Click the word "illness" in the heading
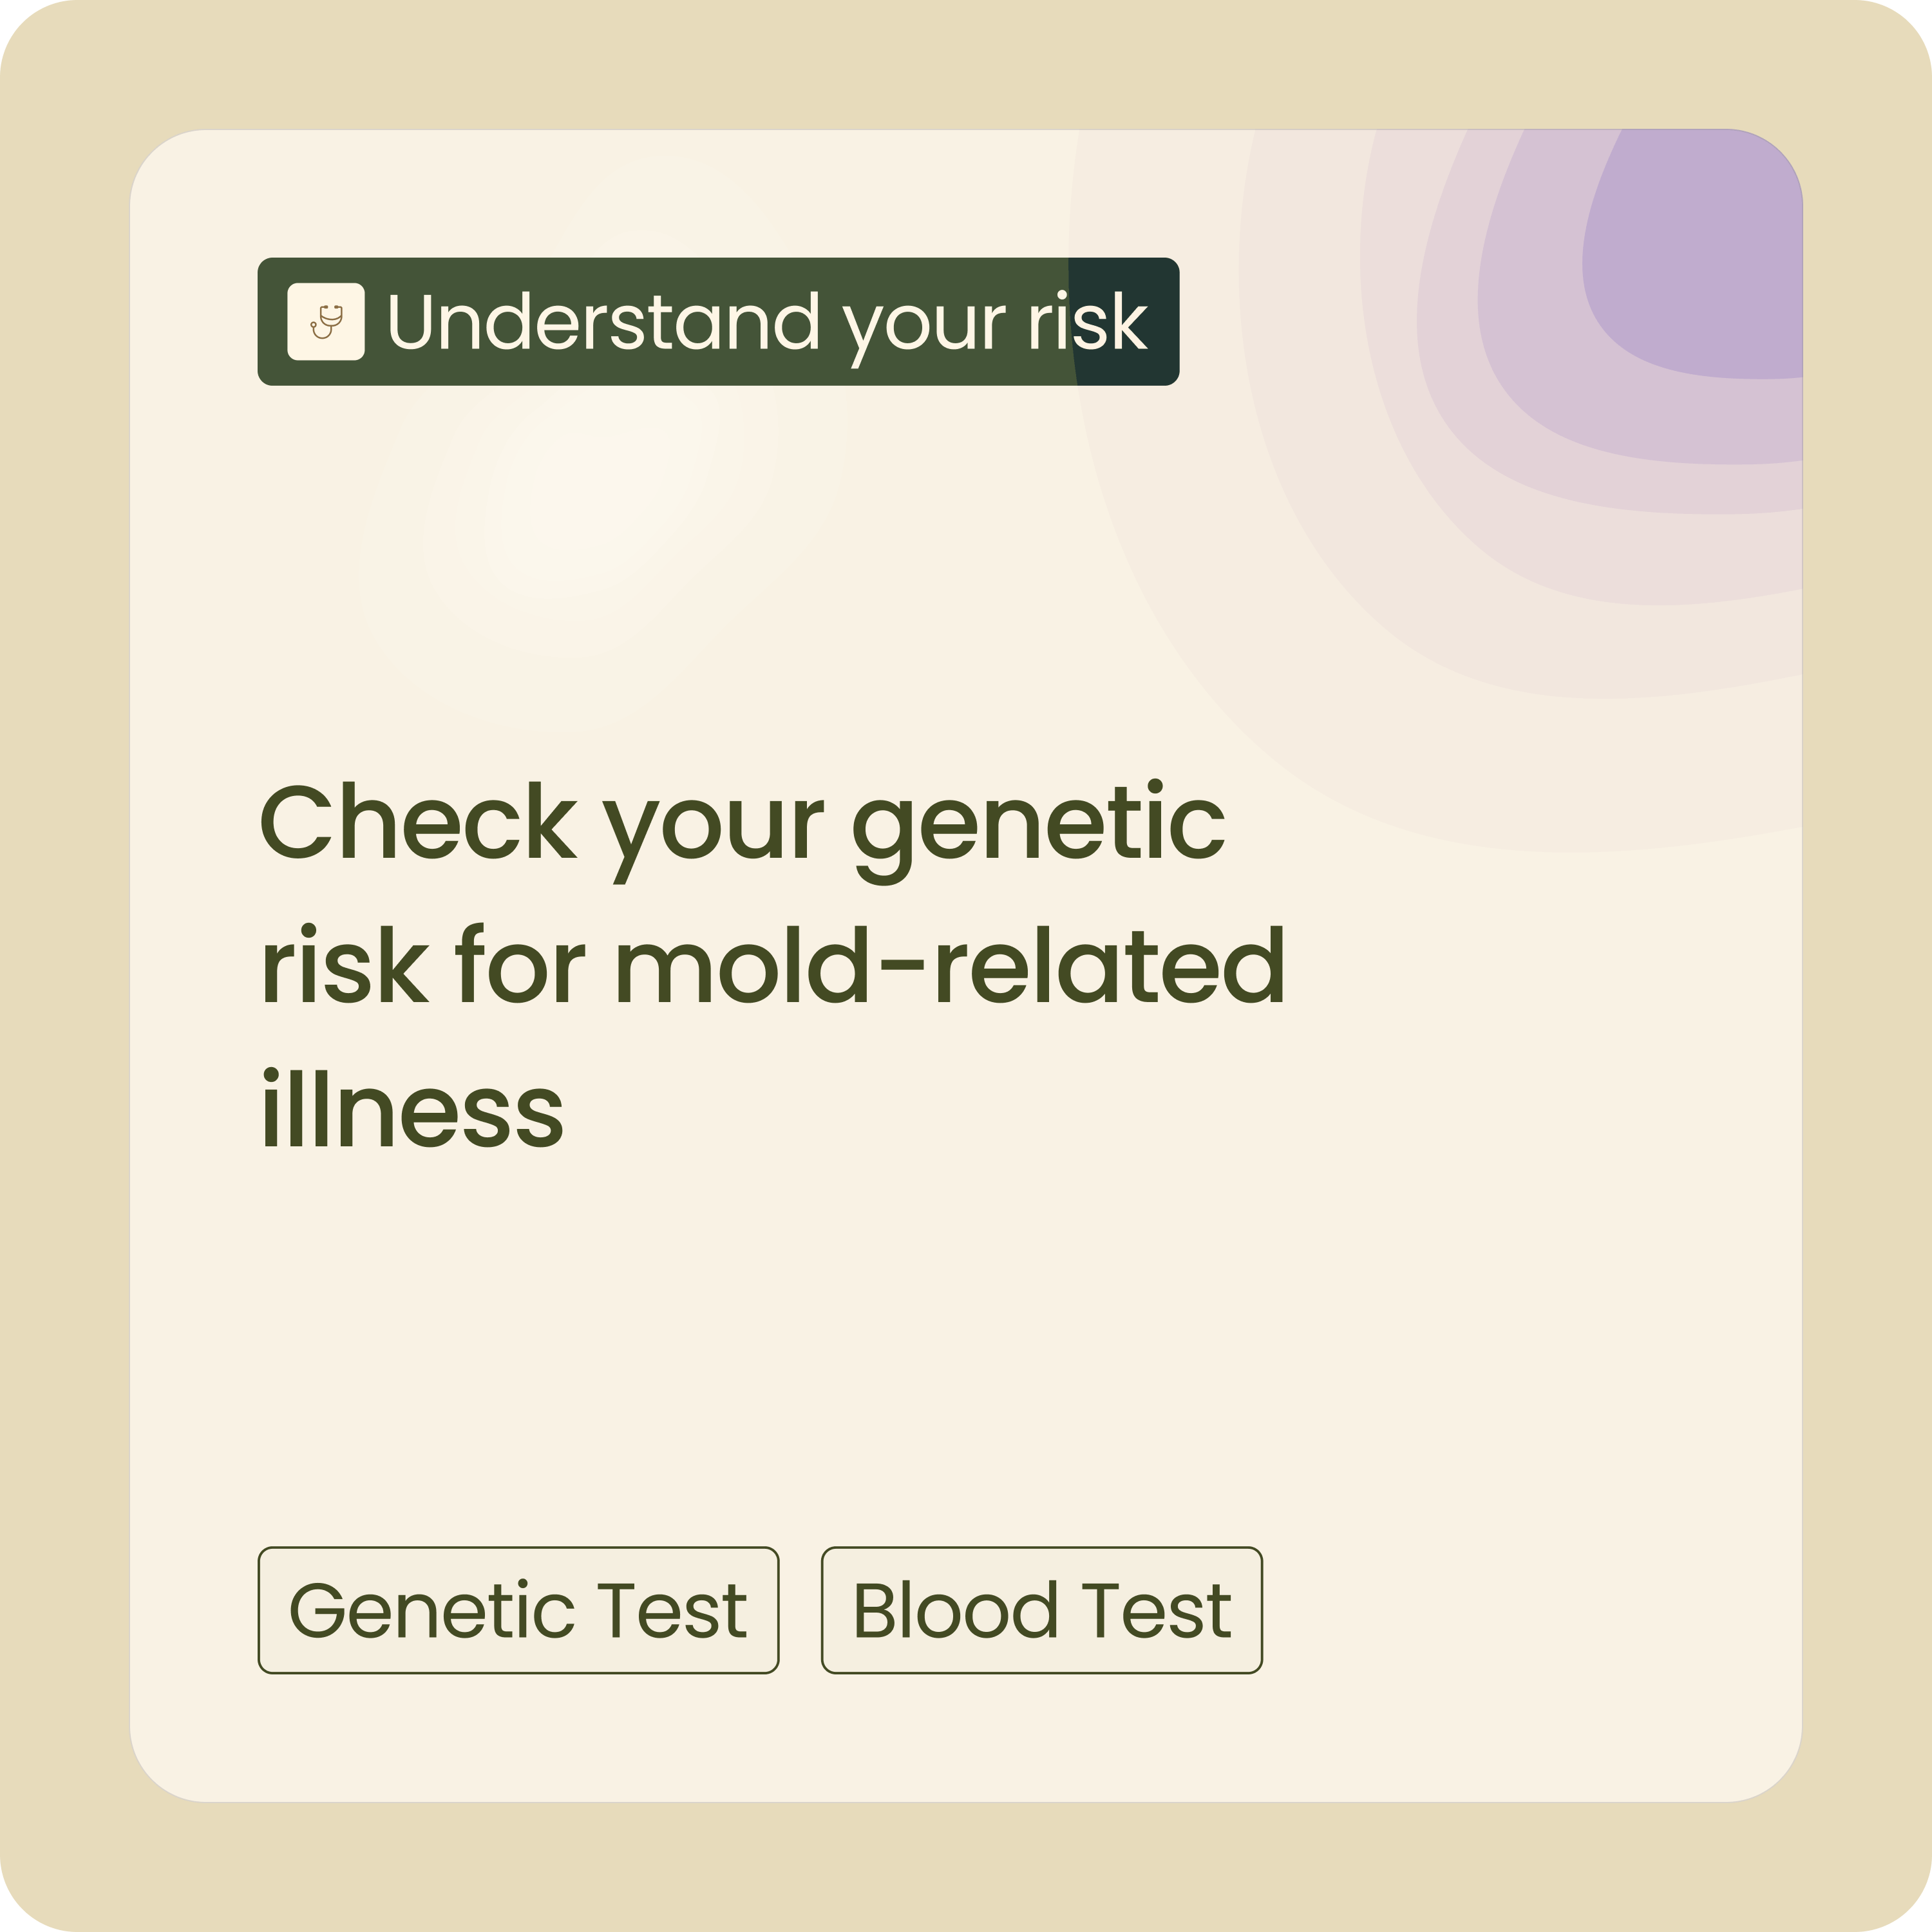 coord(412,1109)
